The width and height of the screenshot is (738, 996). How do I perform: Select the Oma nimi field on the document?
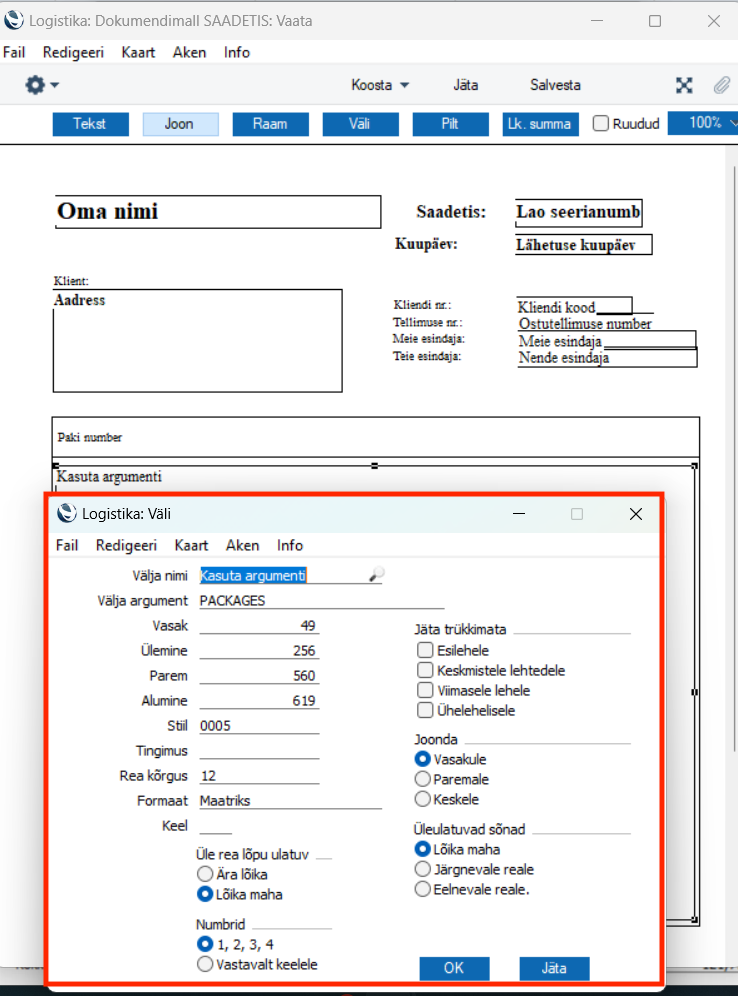218,212
